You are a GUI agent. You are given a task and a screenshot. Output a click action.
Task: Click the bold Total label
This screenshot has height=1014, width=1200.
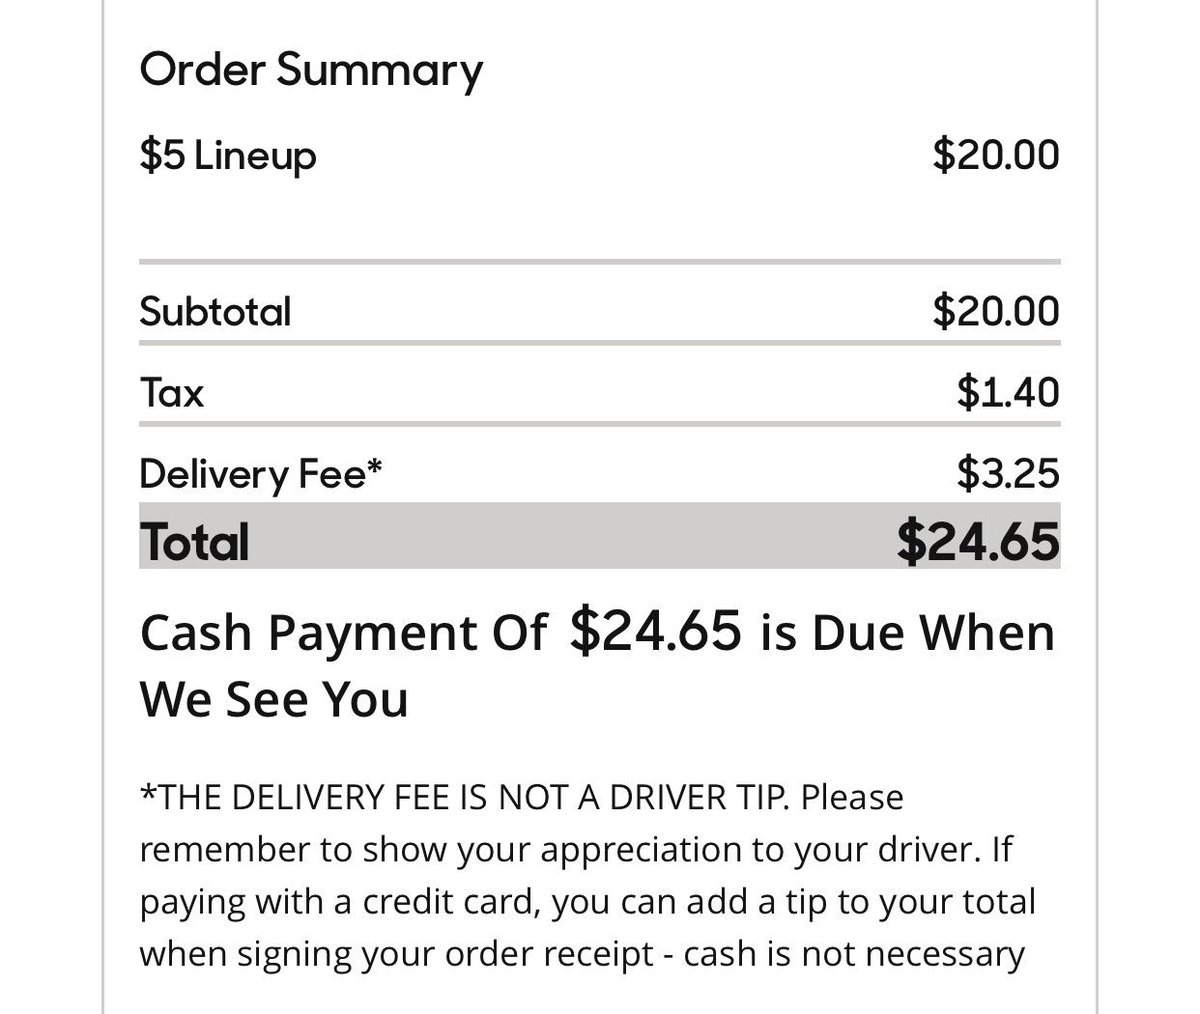click(195, 542)
